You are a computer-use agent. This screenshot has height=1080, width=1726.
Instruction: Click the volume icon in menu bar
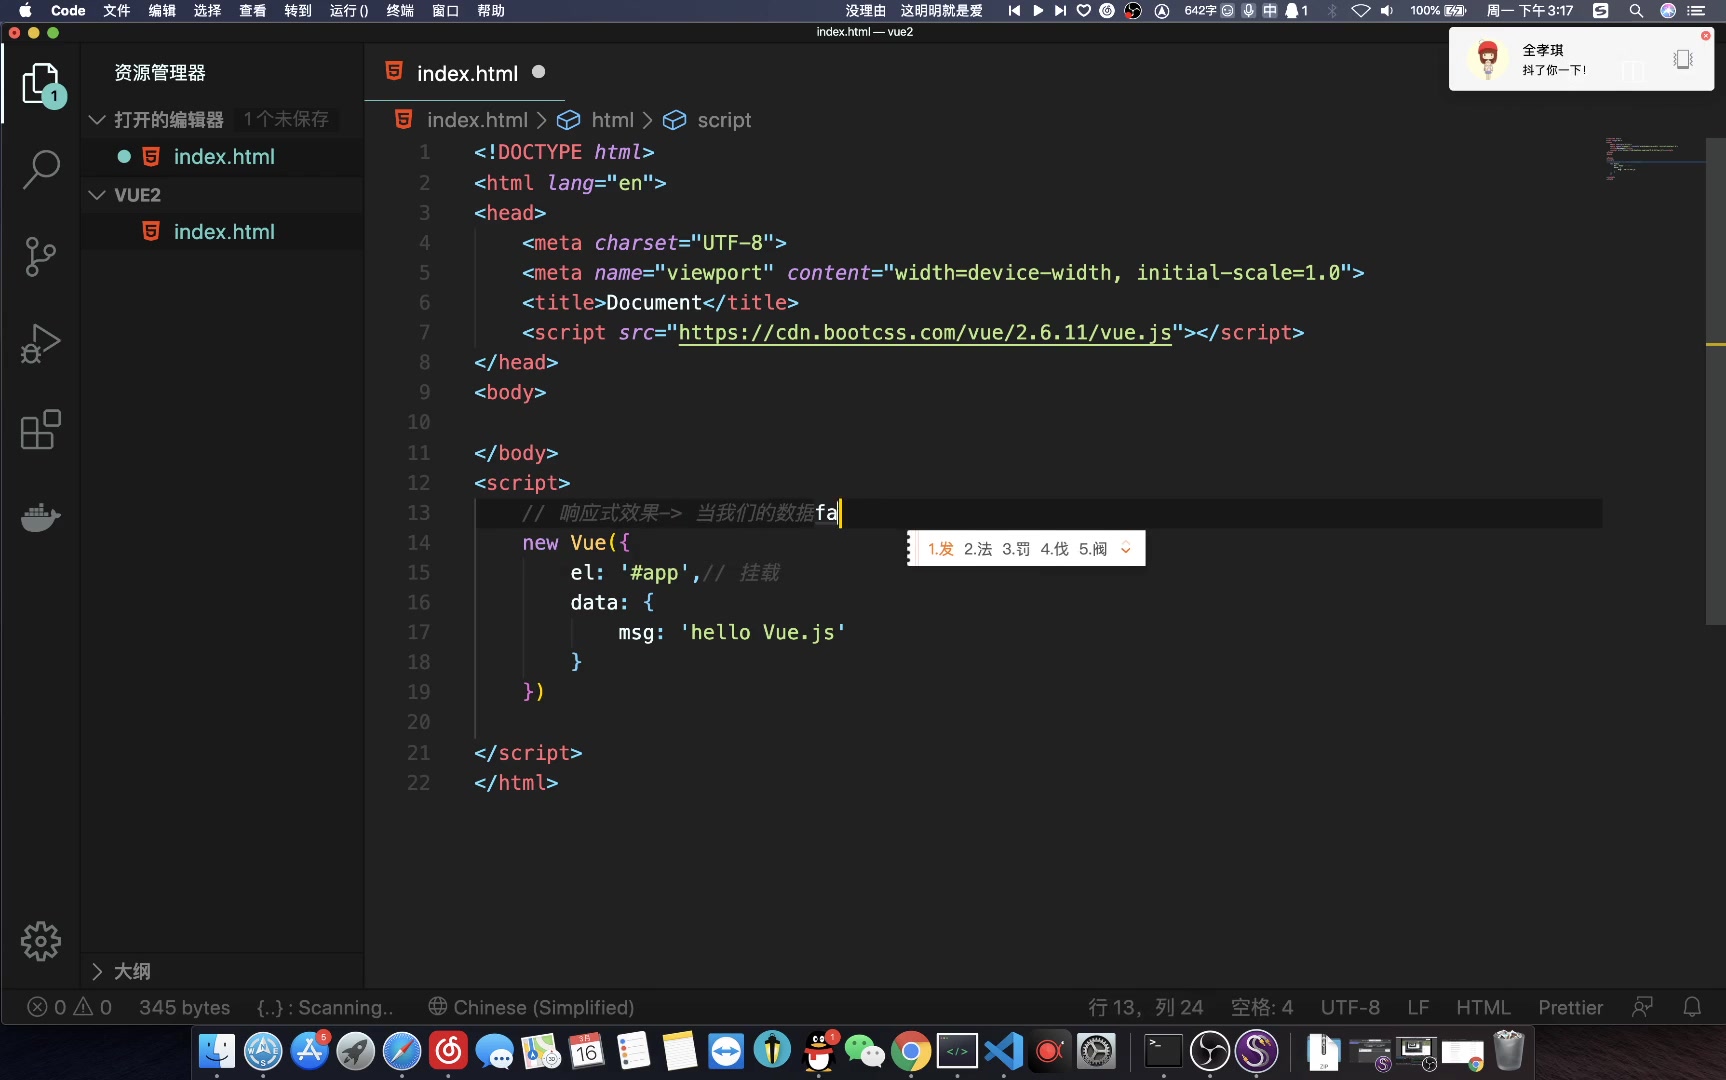click(1387, 11)
